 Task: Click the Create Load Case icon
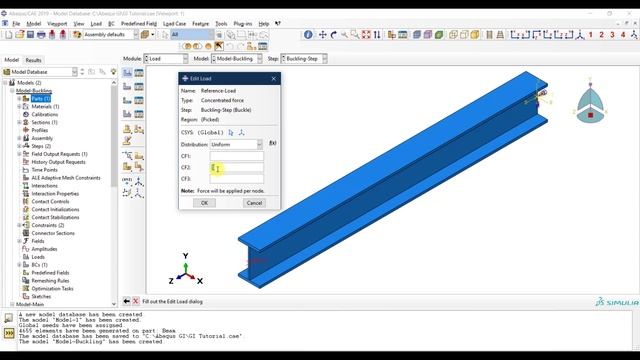tap(127, 113)
